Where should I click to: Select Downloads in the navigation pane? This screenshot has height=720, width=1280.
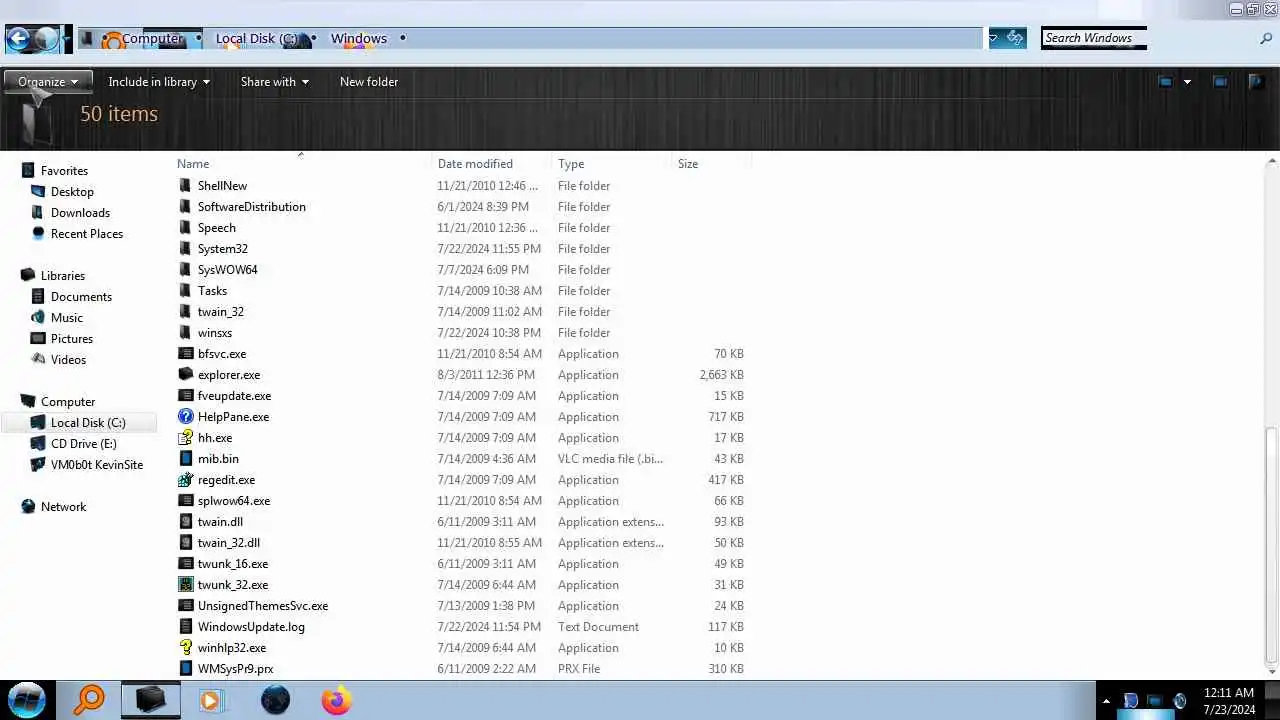pyautogui.click(x=80, y=213)
